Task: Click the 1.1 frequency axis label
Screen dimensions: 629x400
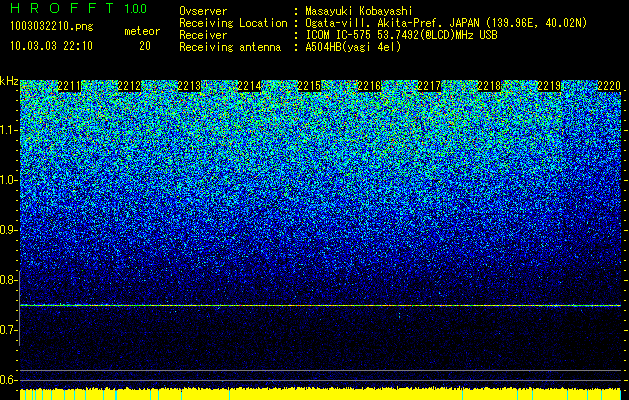Action: [8, 130]
